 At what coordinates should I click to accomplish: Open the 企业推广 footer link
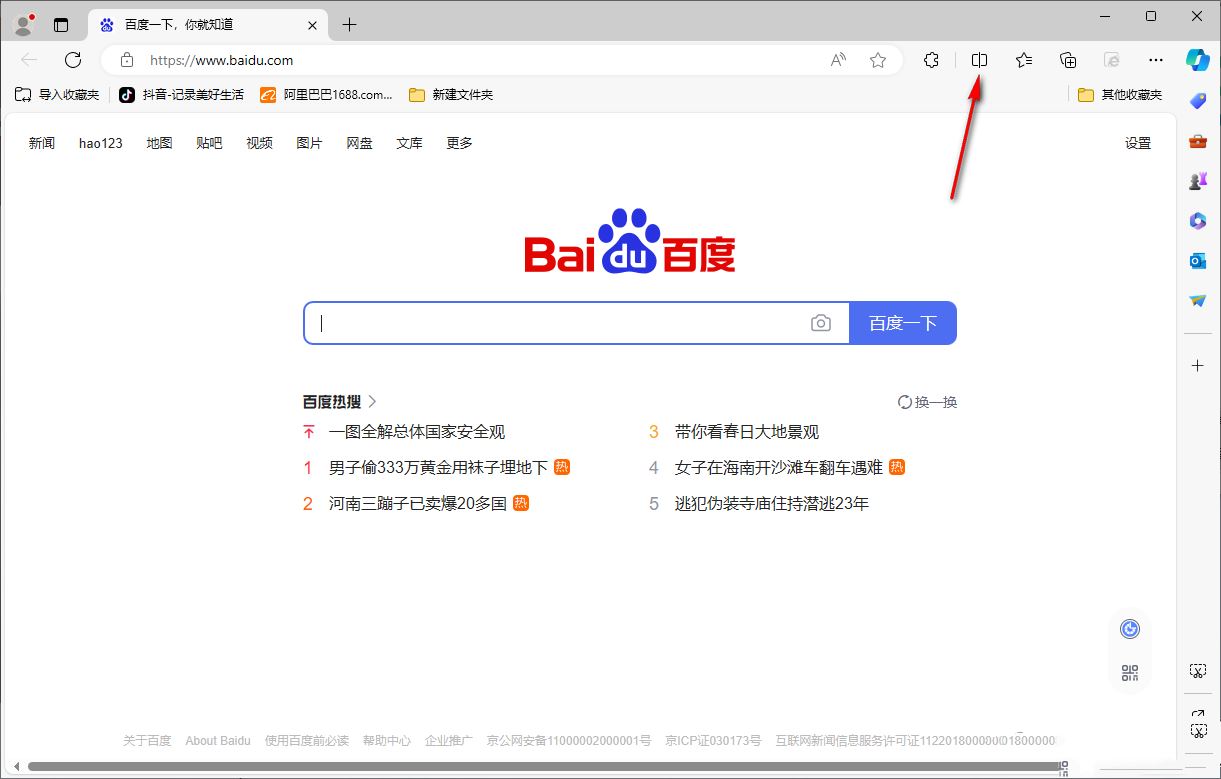(x=449, y=741)
